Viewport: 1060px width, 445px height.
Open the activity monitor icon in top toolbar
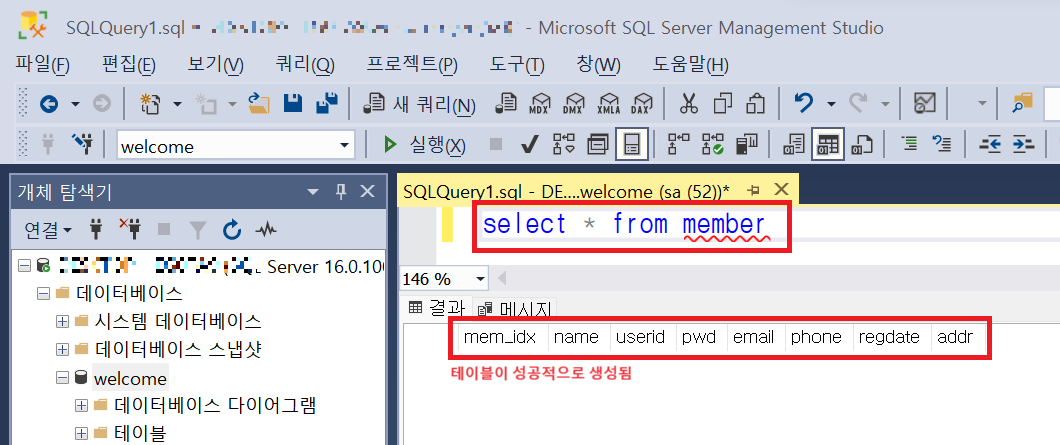pos(924,103)
